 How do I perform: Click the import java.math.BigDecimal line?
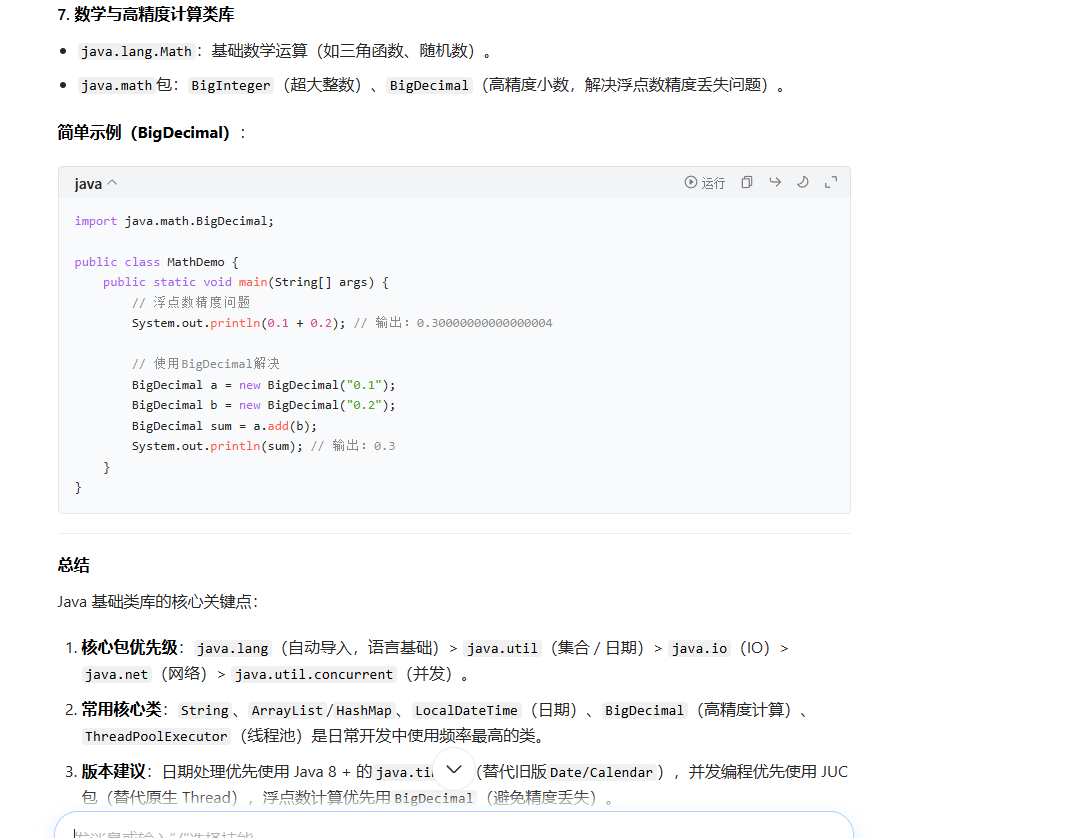point(174,221)
